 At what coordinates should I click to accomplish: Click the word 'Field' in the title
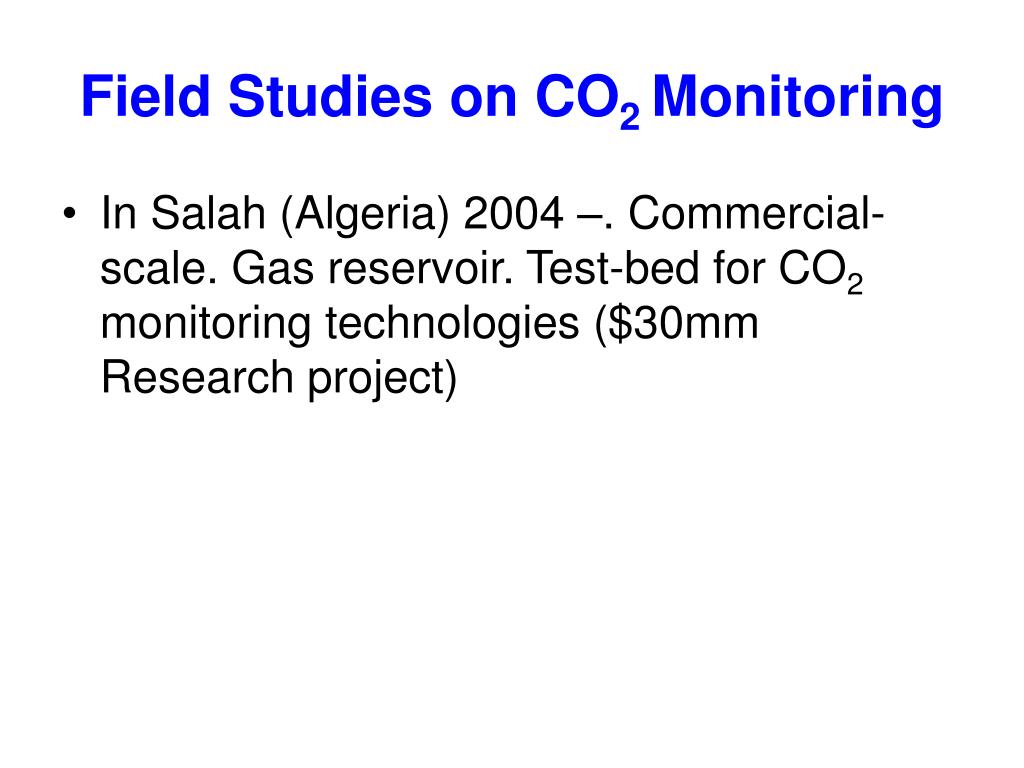coord(145,96)
